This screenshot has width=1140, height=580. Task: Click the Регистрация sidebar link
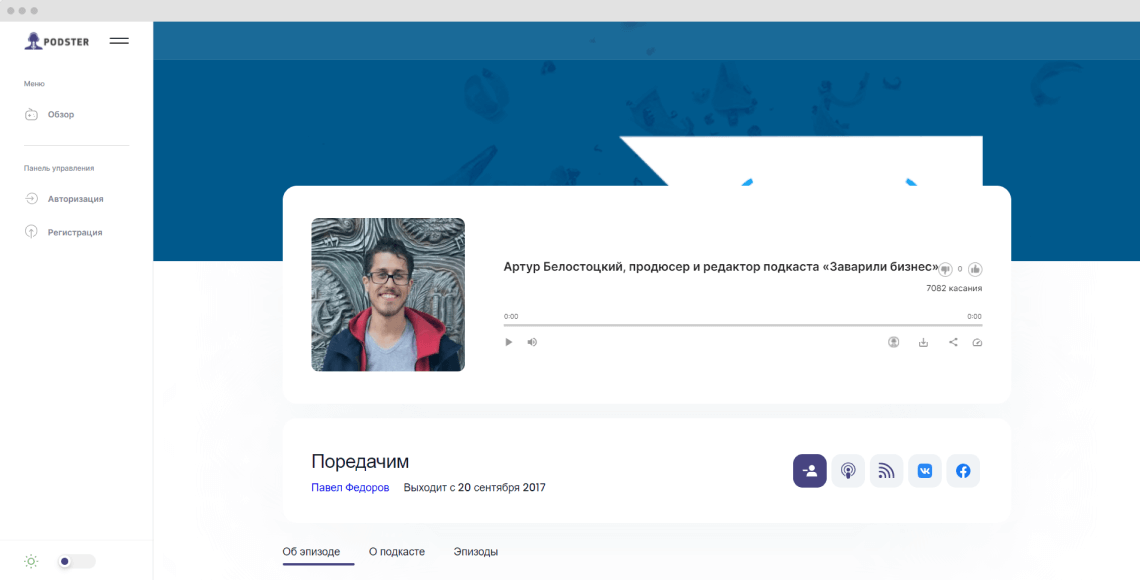74,231
